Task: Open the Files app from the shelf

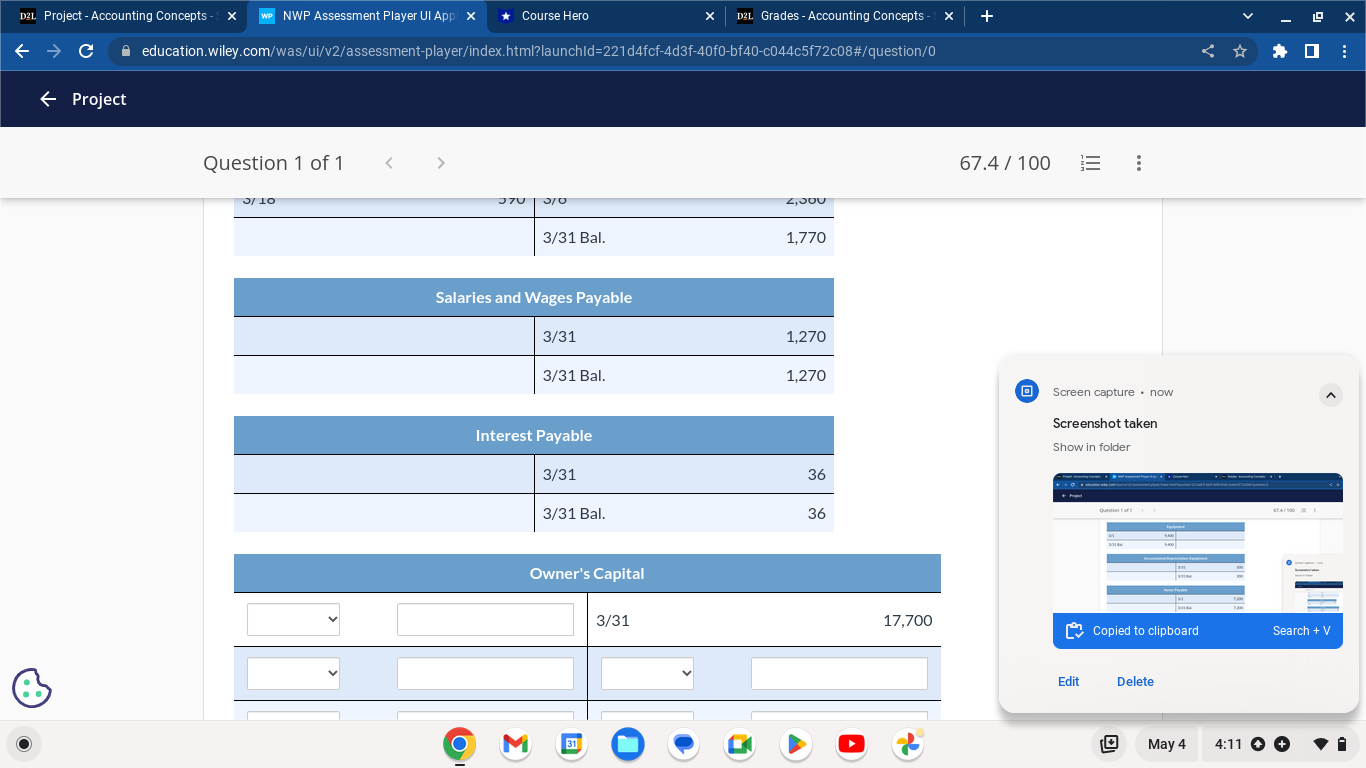Action: (627, 744)
